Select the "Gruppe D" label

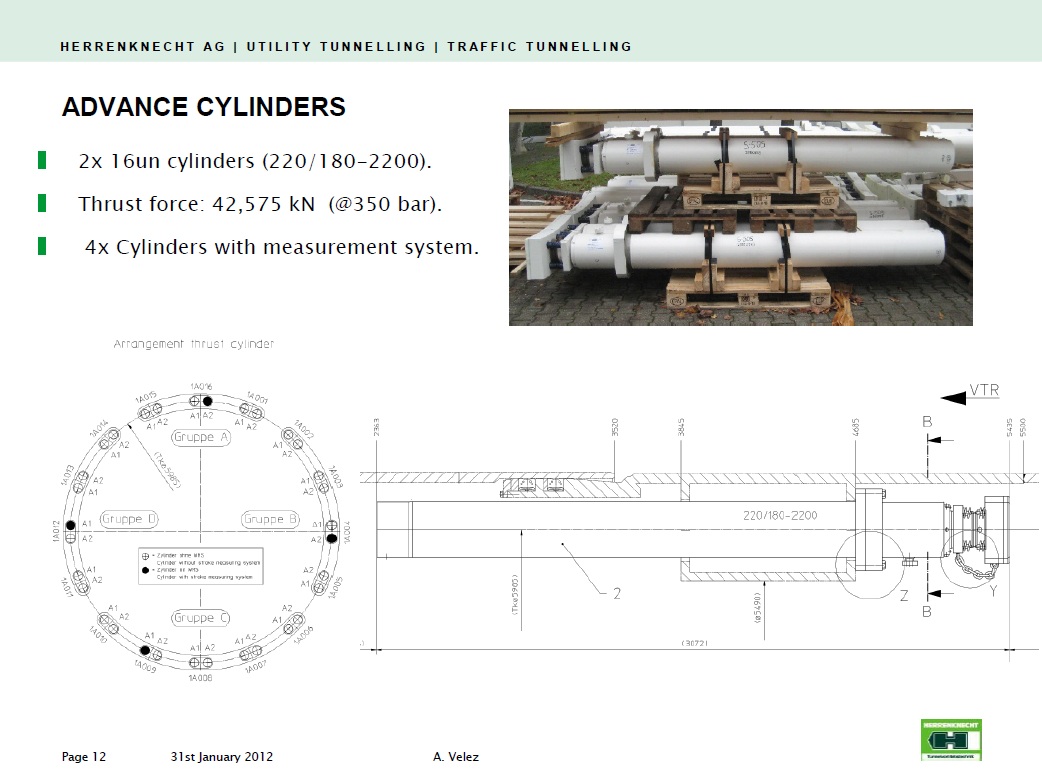coord(129,519)
